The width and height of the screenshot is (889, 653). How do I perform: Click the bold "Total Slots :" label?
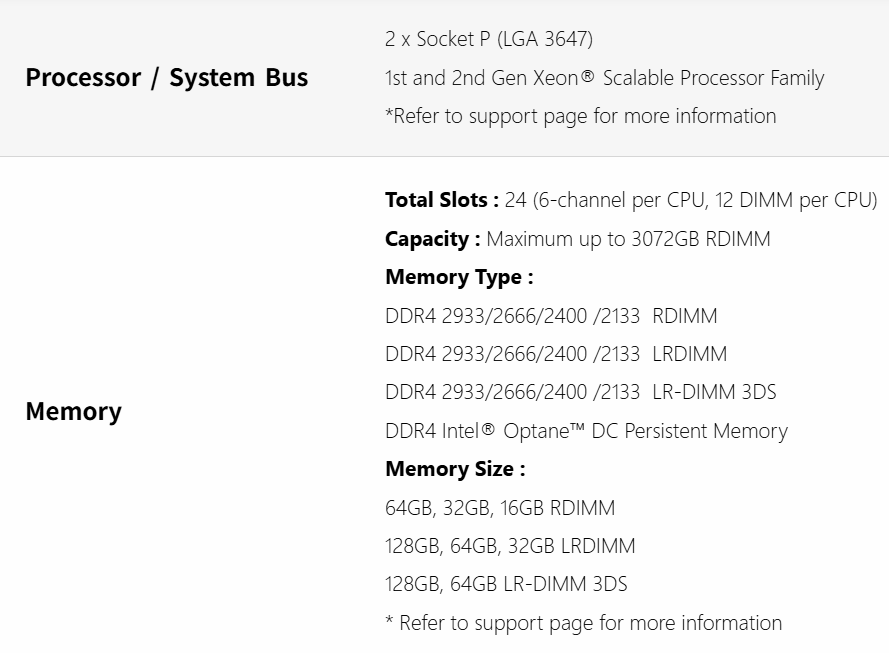coord(441,200)
